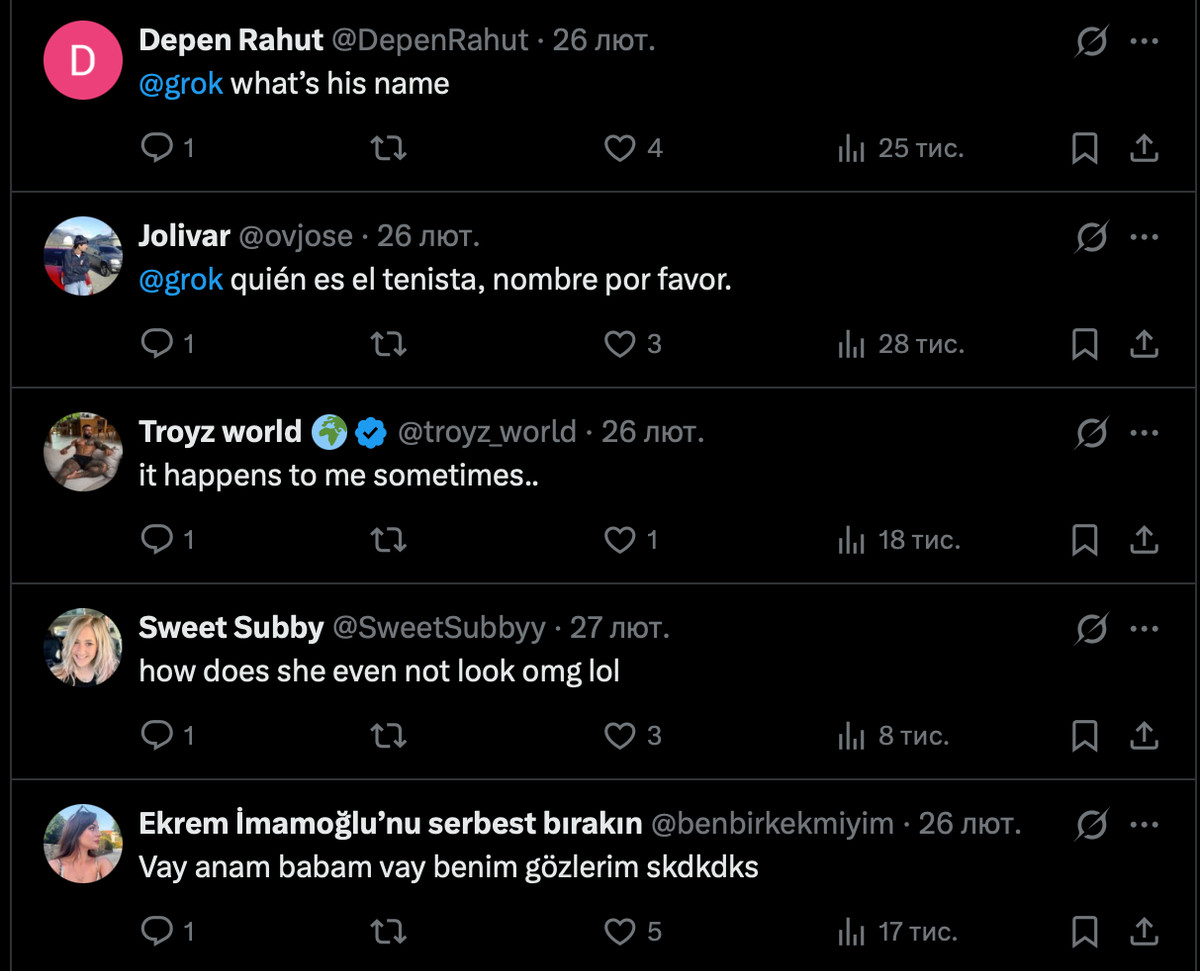
Task: Open more options menu on Depen Rahut tweet
Action: pyautogui.click(x=1143, y=41)
